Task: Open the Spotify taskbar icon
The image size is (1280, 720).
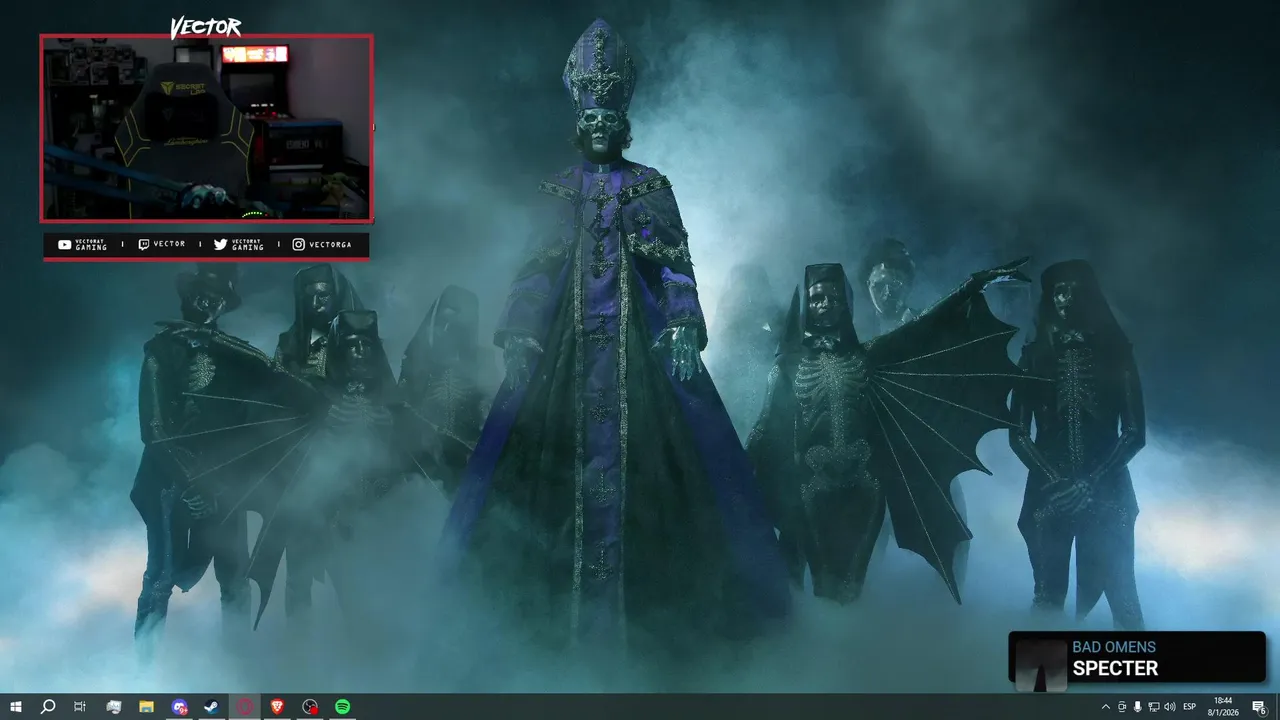Action: tap(342, 707)
